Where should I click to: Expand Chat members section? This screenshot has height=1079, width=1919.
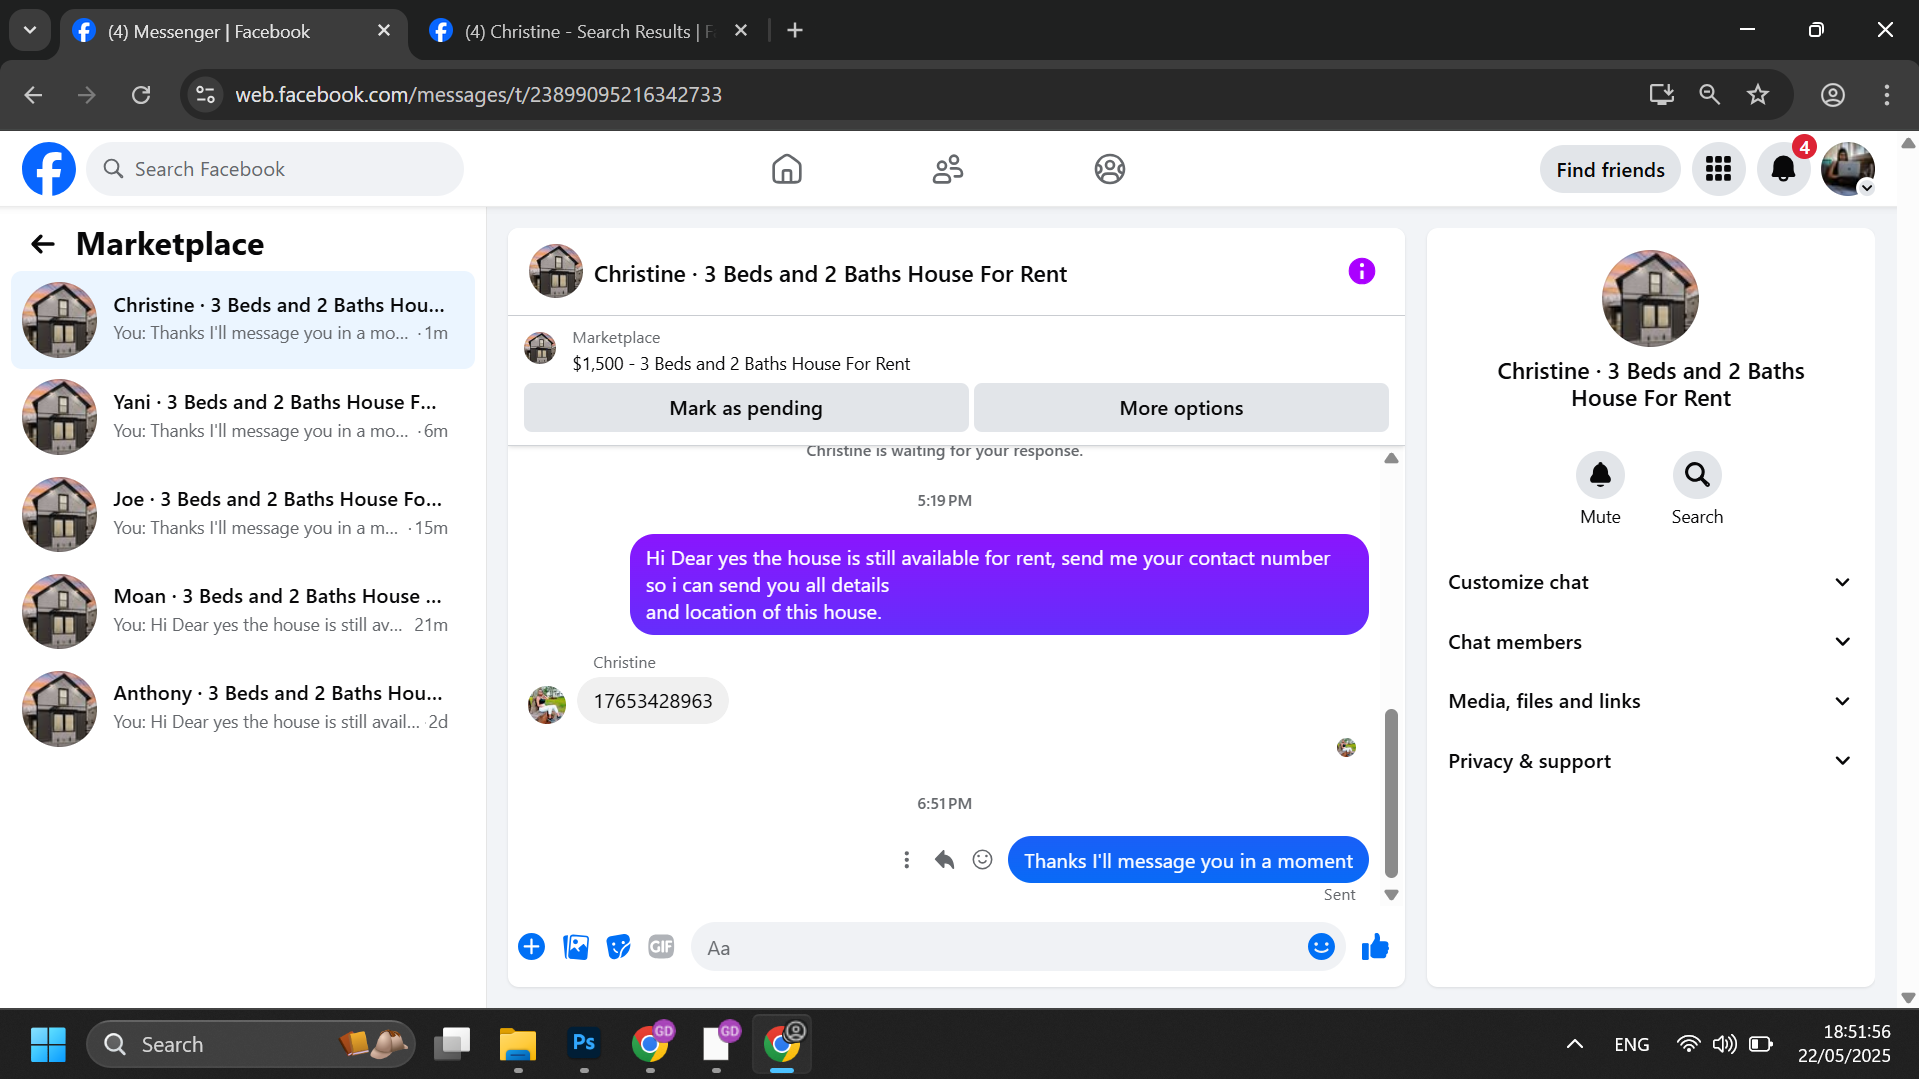[x=1650, y=642]
